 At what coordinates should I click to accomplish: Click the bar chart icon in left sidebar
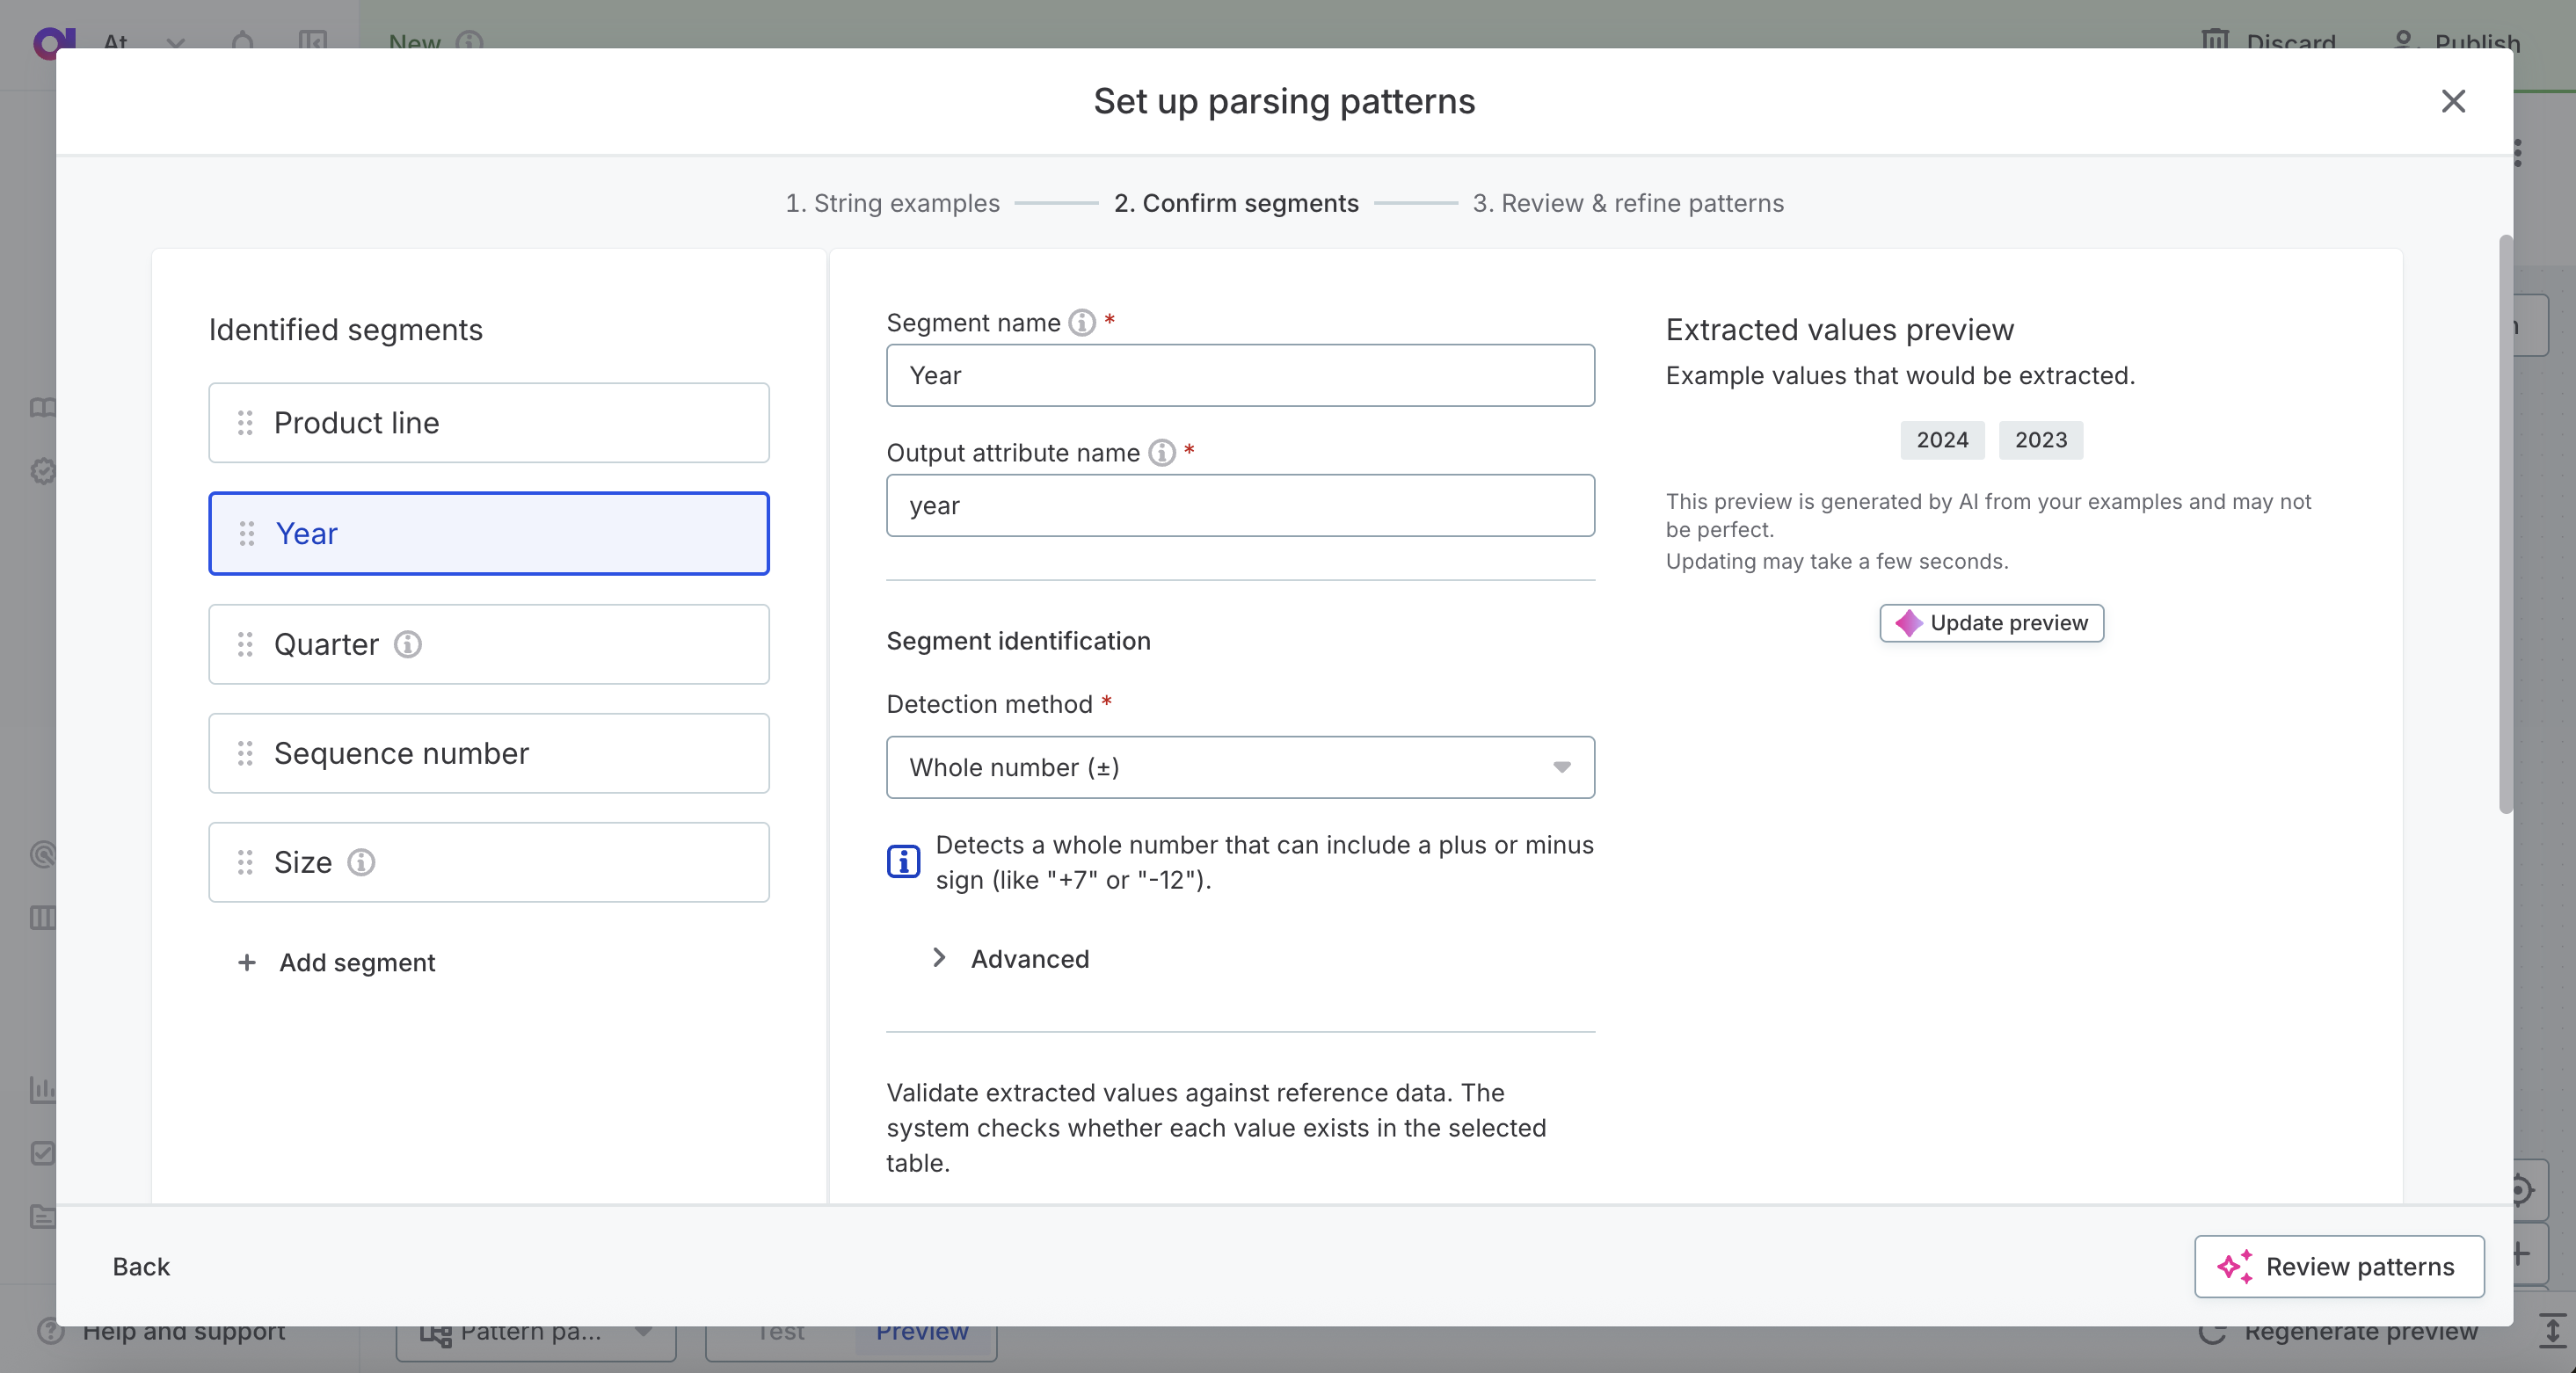coord(43,1090)
